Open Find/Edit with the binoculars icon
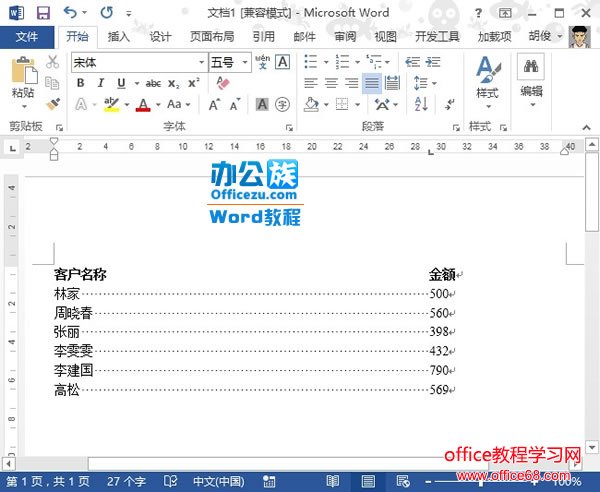 click(531, 66)
